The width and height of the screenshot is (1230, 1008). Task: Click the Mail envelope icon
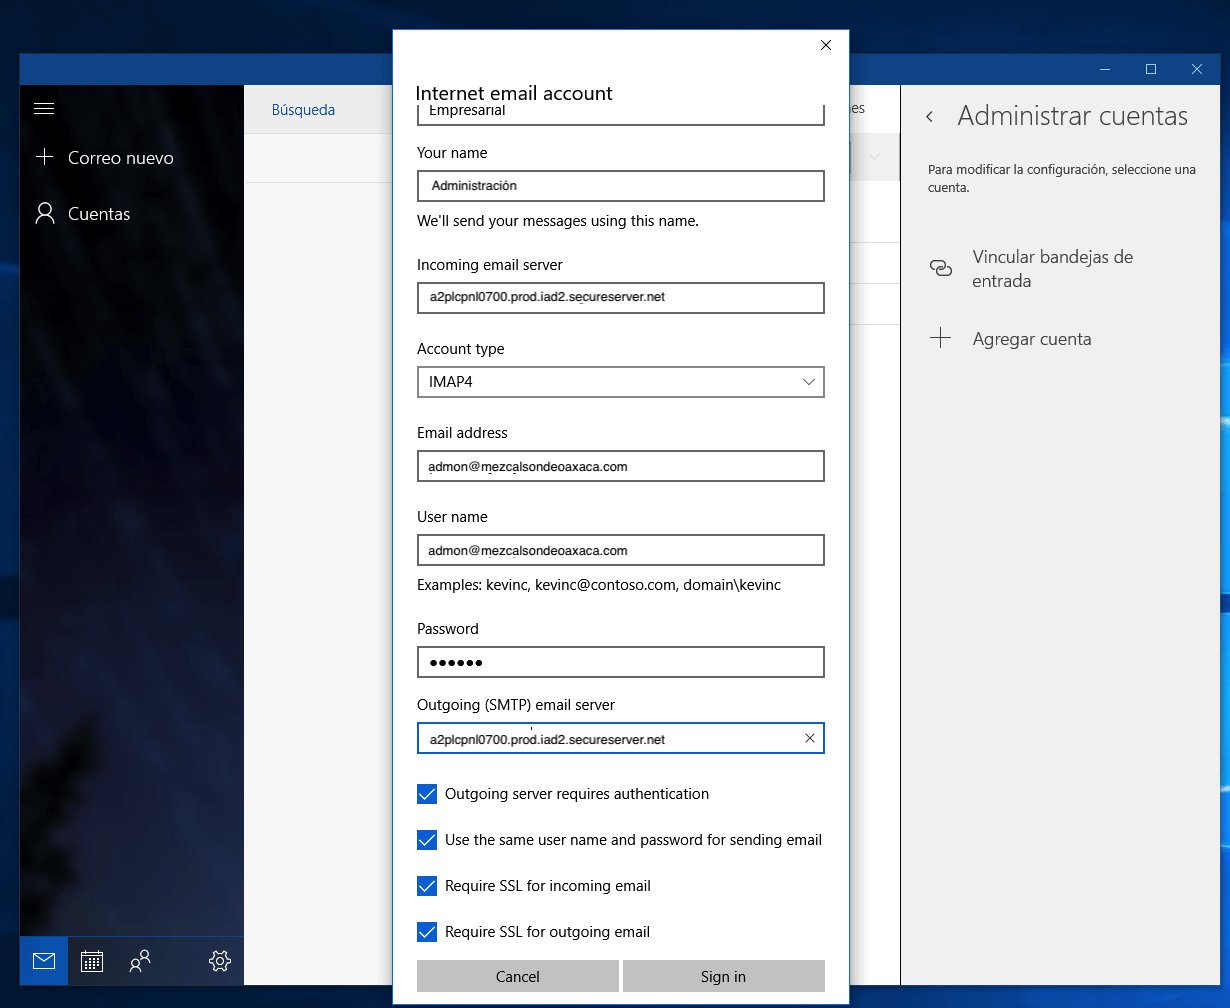pos(44,961)
